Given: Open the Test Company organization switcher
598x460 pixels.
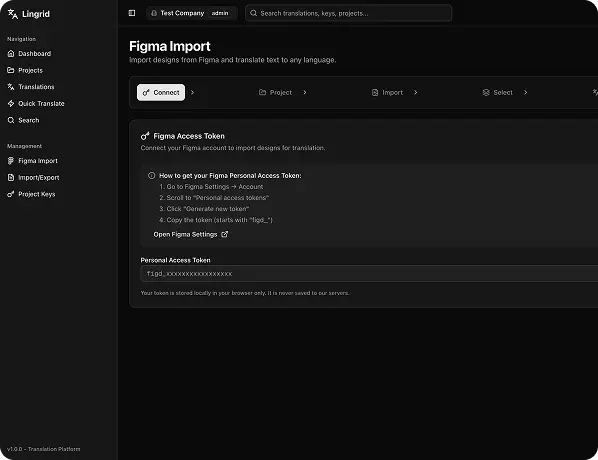Looking at the screenshot, I should (191, 13).
